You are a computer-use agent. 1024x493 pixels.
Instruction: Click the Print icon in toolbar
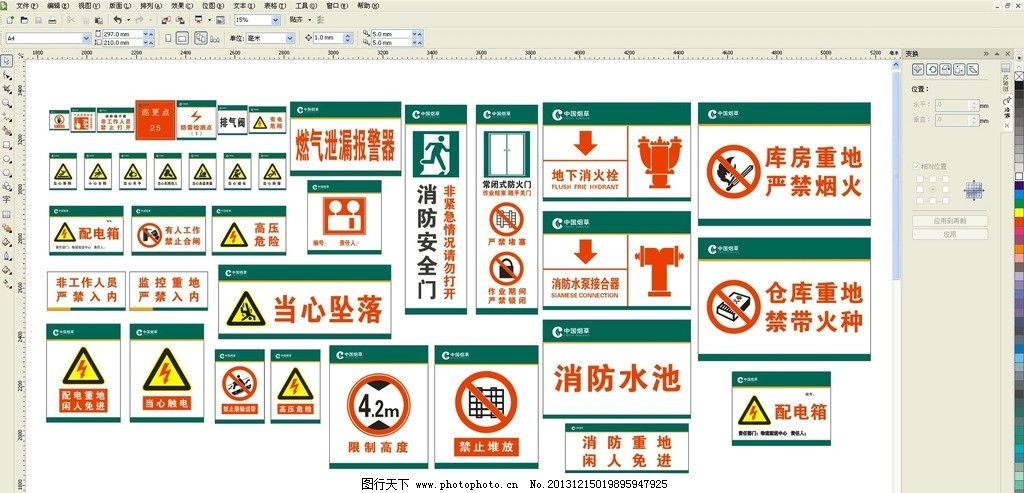[52, 20]
